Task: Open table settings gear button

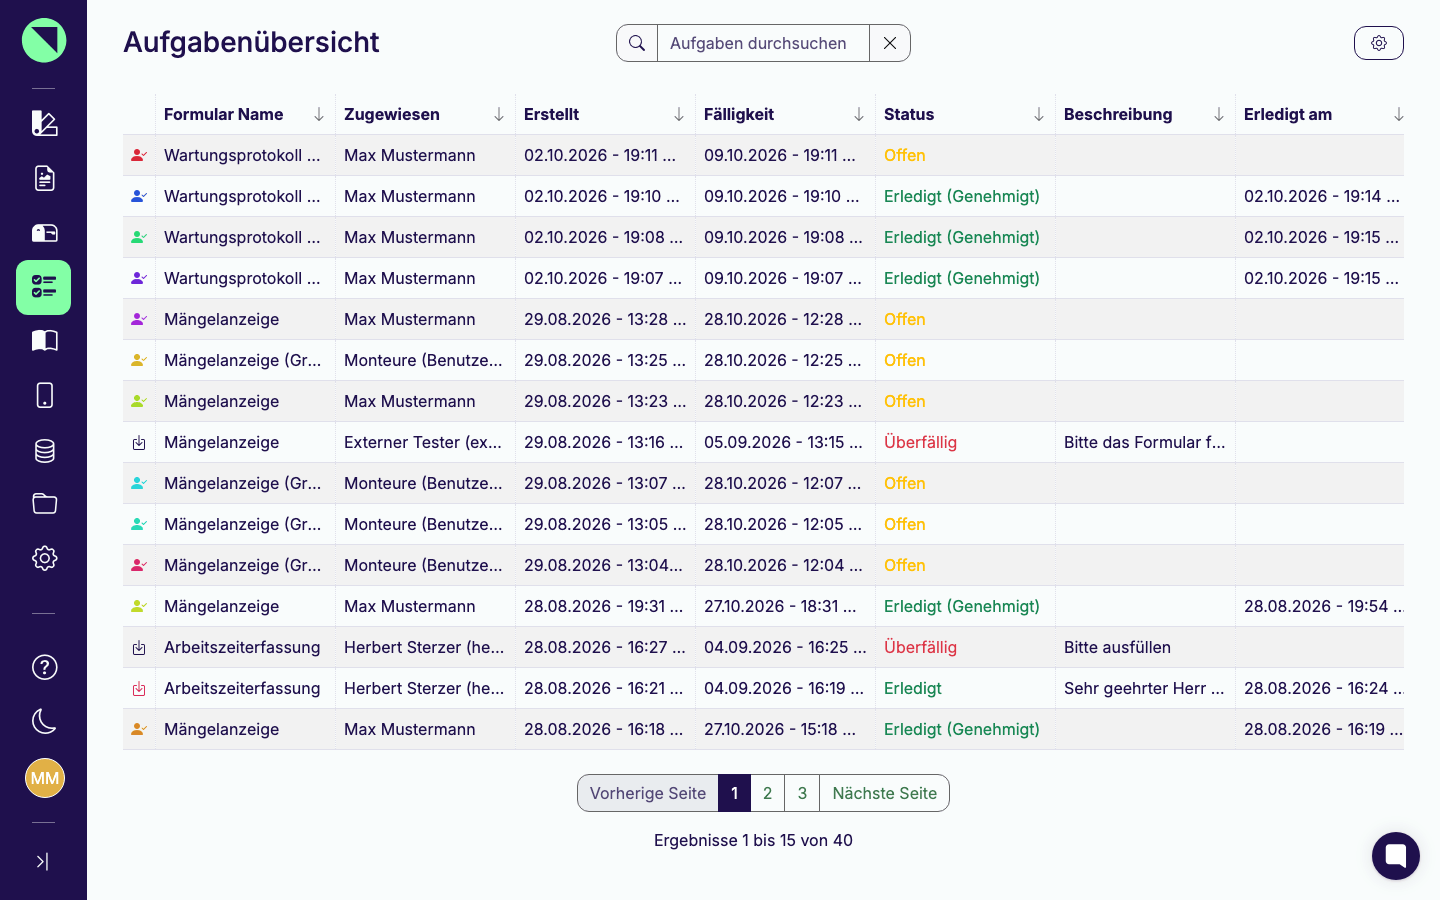Action: point(1379,43)
